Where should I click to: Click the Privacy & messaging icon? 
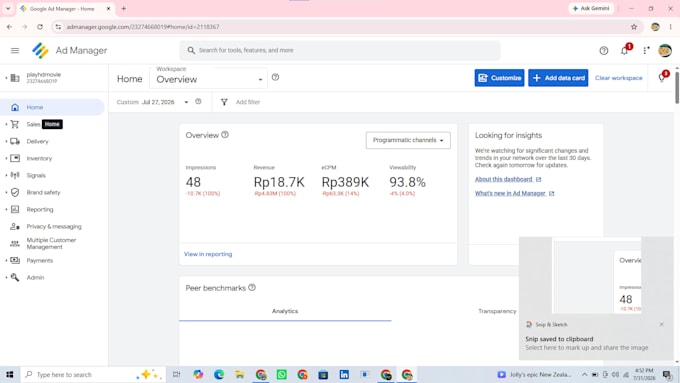[x=15, y=226]
